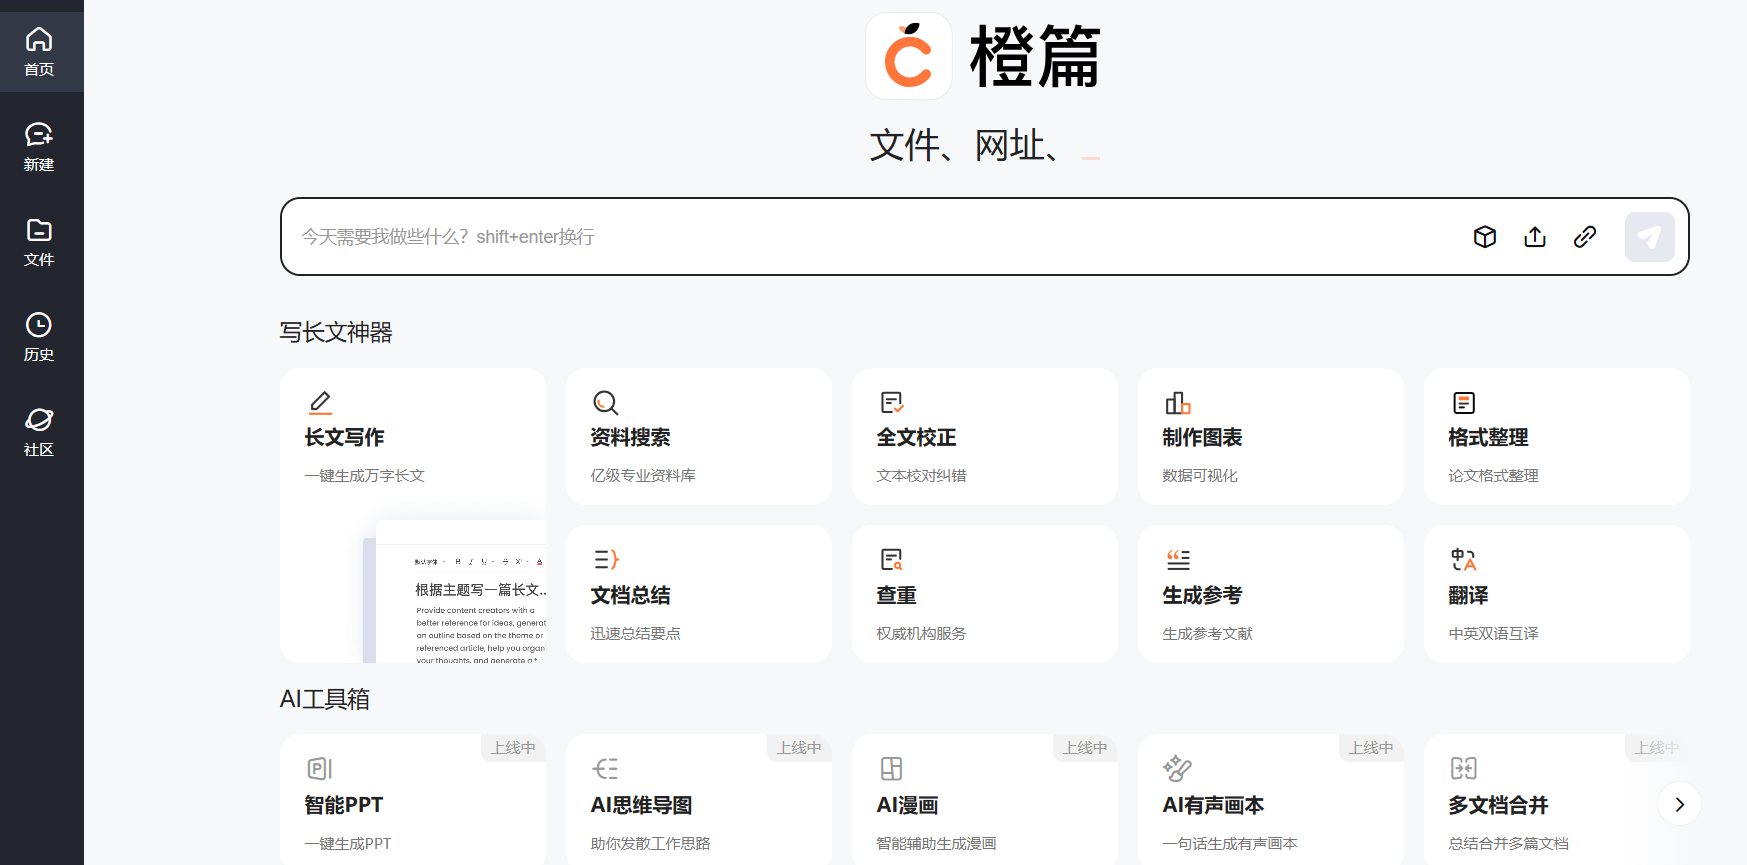Click the PPT icon on 智能PPT card
Image resolution: width=1747 pixels, height=865 pixels.
point(320,769)
